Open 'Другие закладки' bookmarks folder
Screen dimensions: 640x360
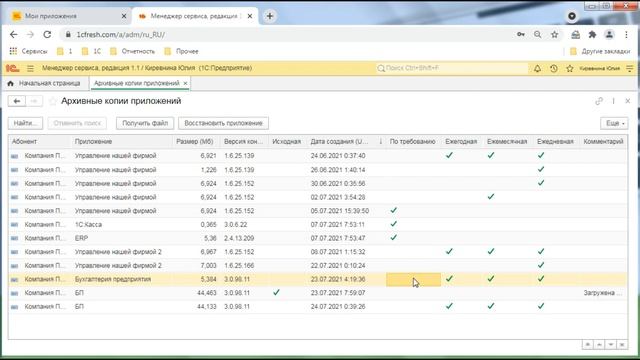click(x=600, y=51)
